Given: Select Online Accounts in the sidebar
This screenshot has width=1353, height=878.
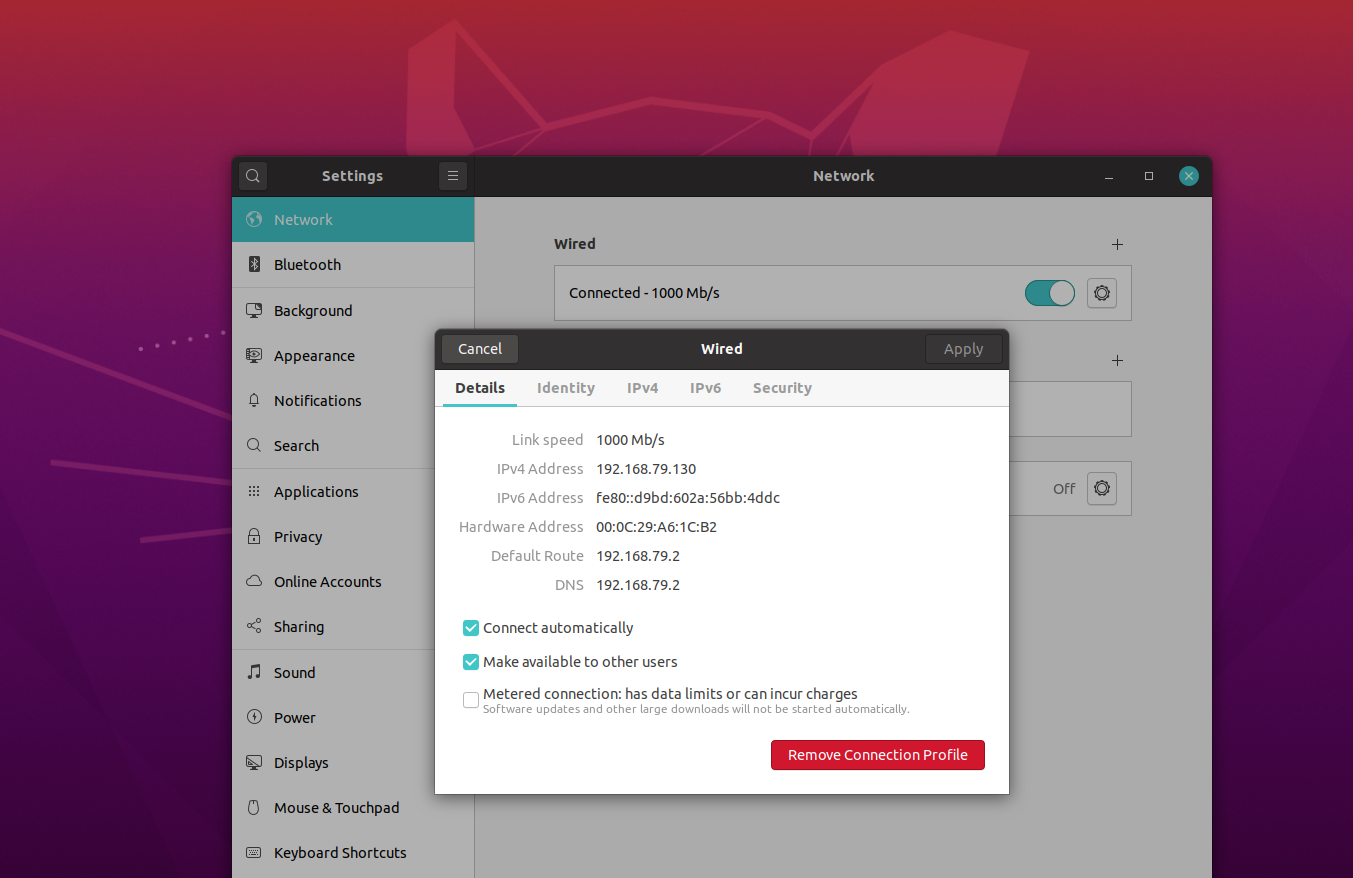Looking at the screenshot, I should (326, 581).
